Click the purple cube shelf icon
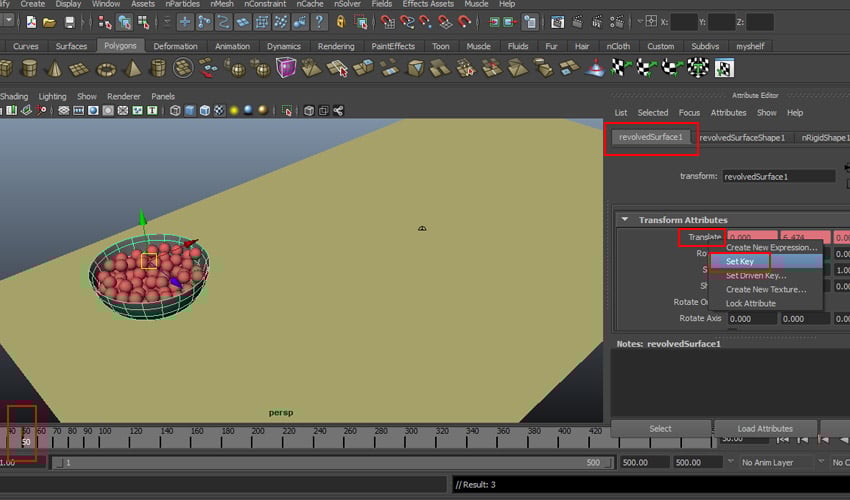The image size is (850, 500). [x=287, y=68]
